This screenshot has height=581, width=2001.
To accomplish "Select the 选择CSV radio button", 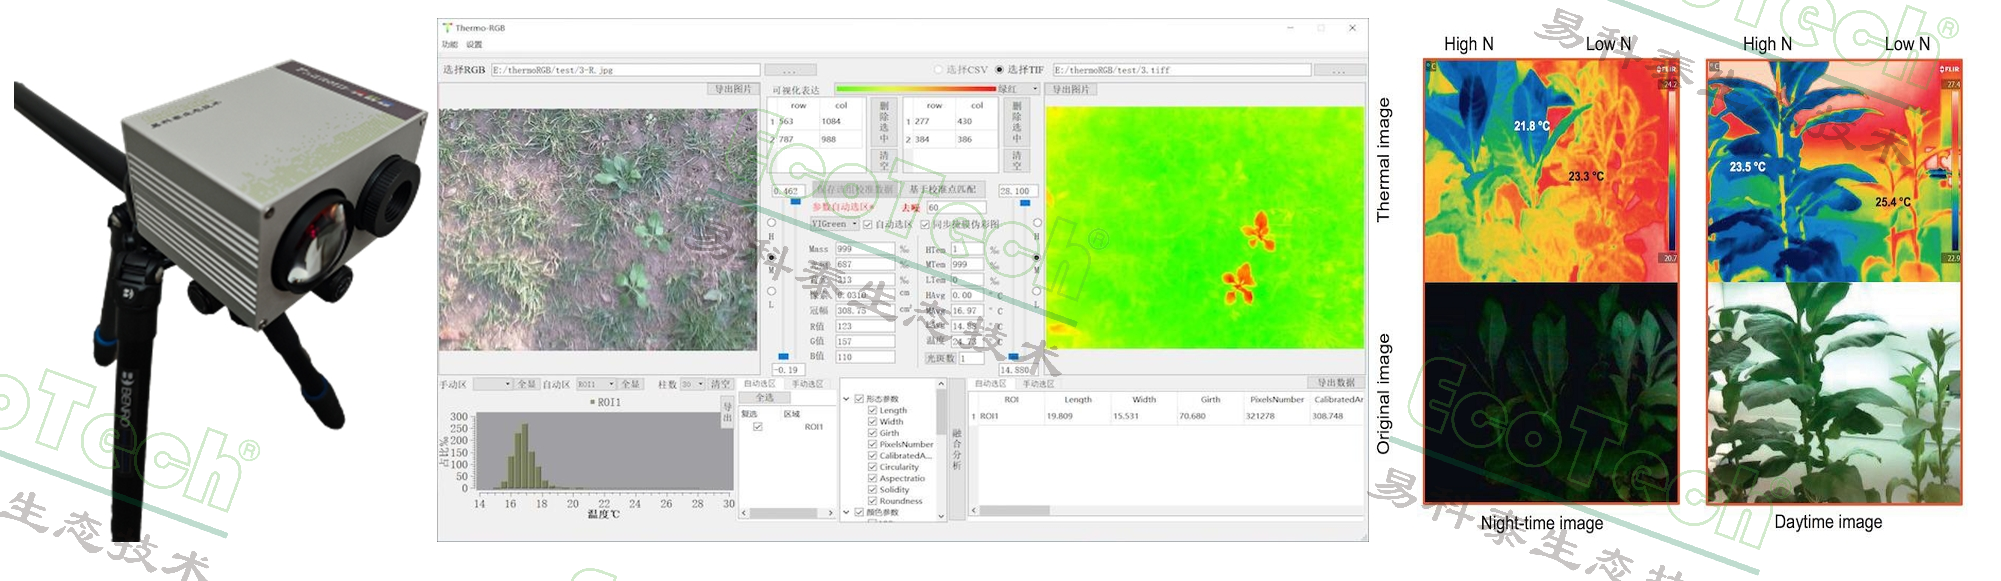I will 938,70.
